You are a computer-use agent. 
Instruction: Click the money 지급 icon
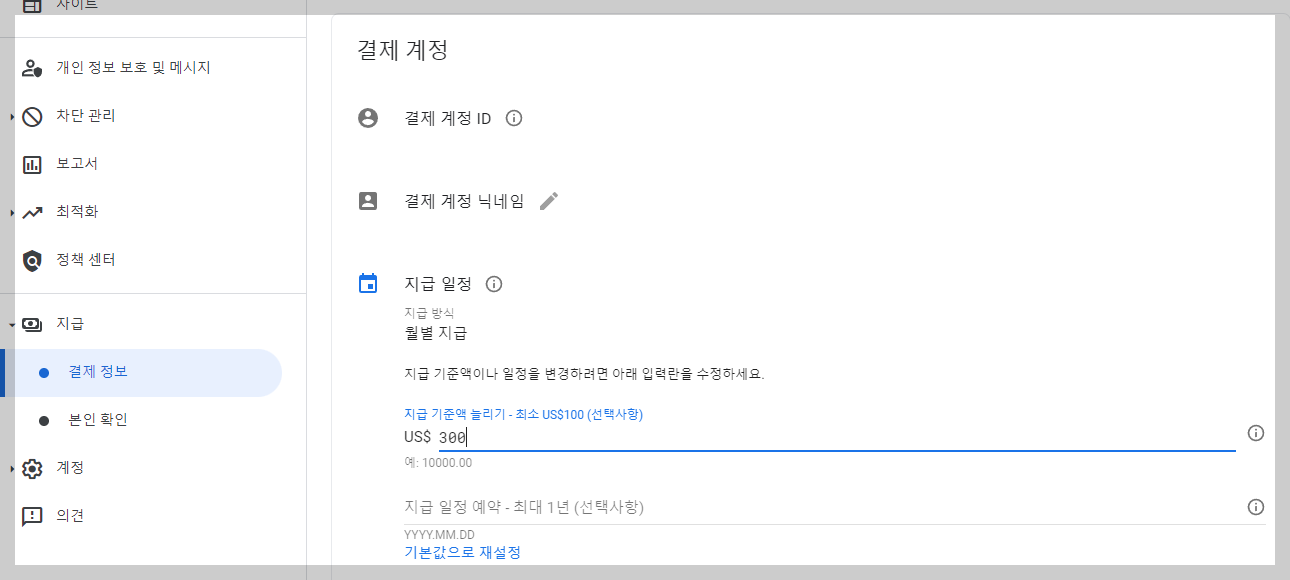coord(32,324)
